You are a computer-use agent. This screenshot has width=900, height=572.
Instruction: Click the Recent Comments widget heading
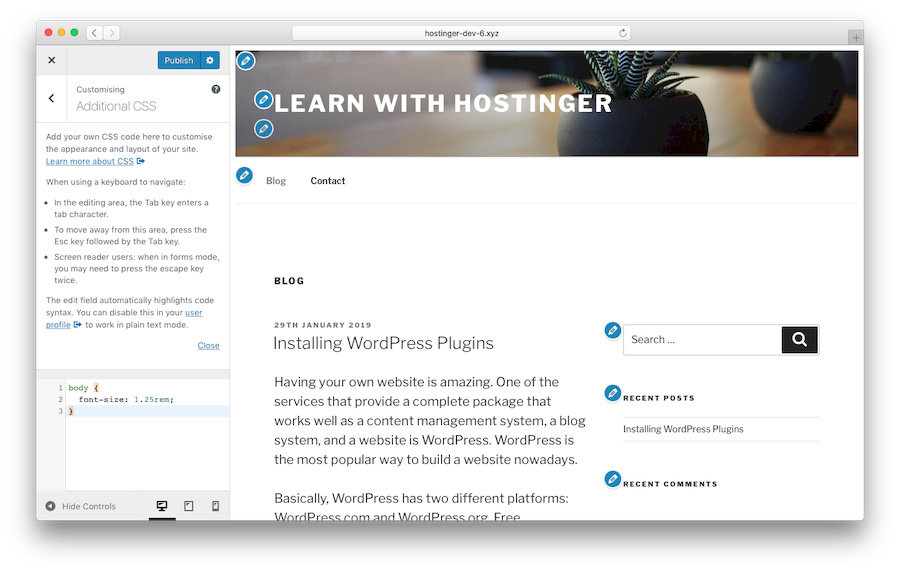pyautogui.click(x=670, y=484)
